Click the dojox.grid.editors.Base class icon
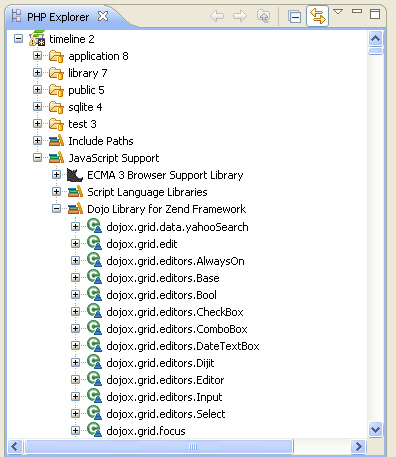Image resolution: width=396 pixels, height=457 pixels. point(94,277)
